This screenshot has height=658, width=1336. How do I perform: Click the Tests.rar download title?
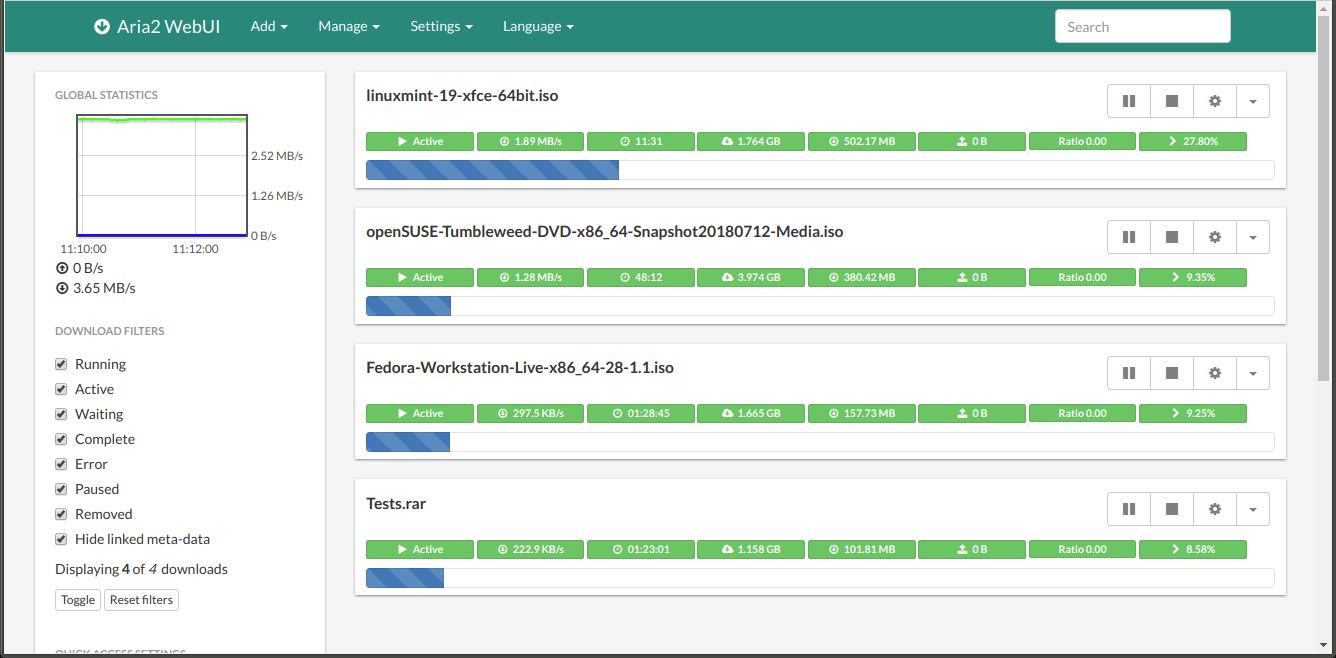point(396,504)
